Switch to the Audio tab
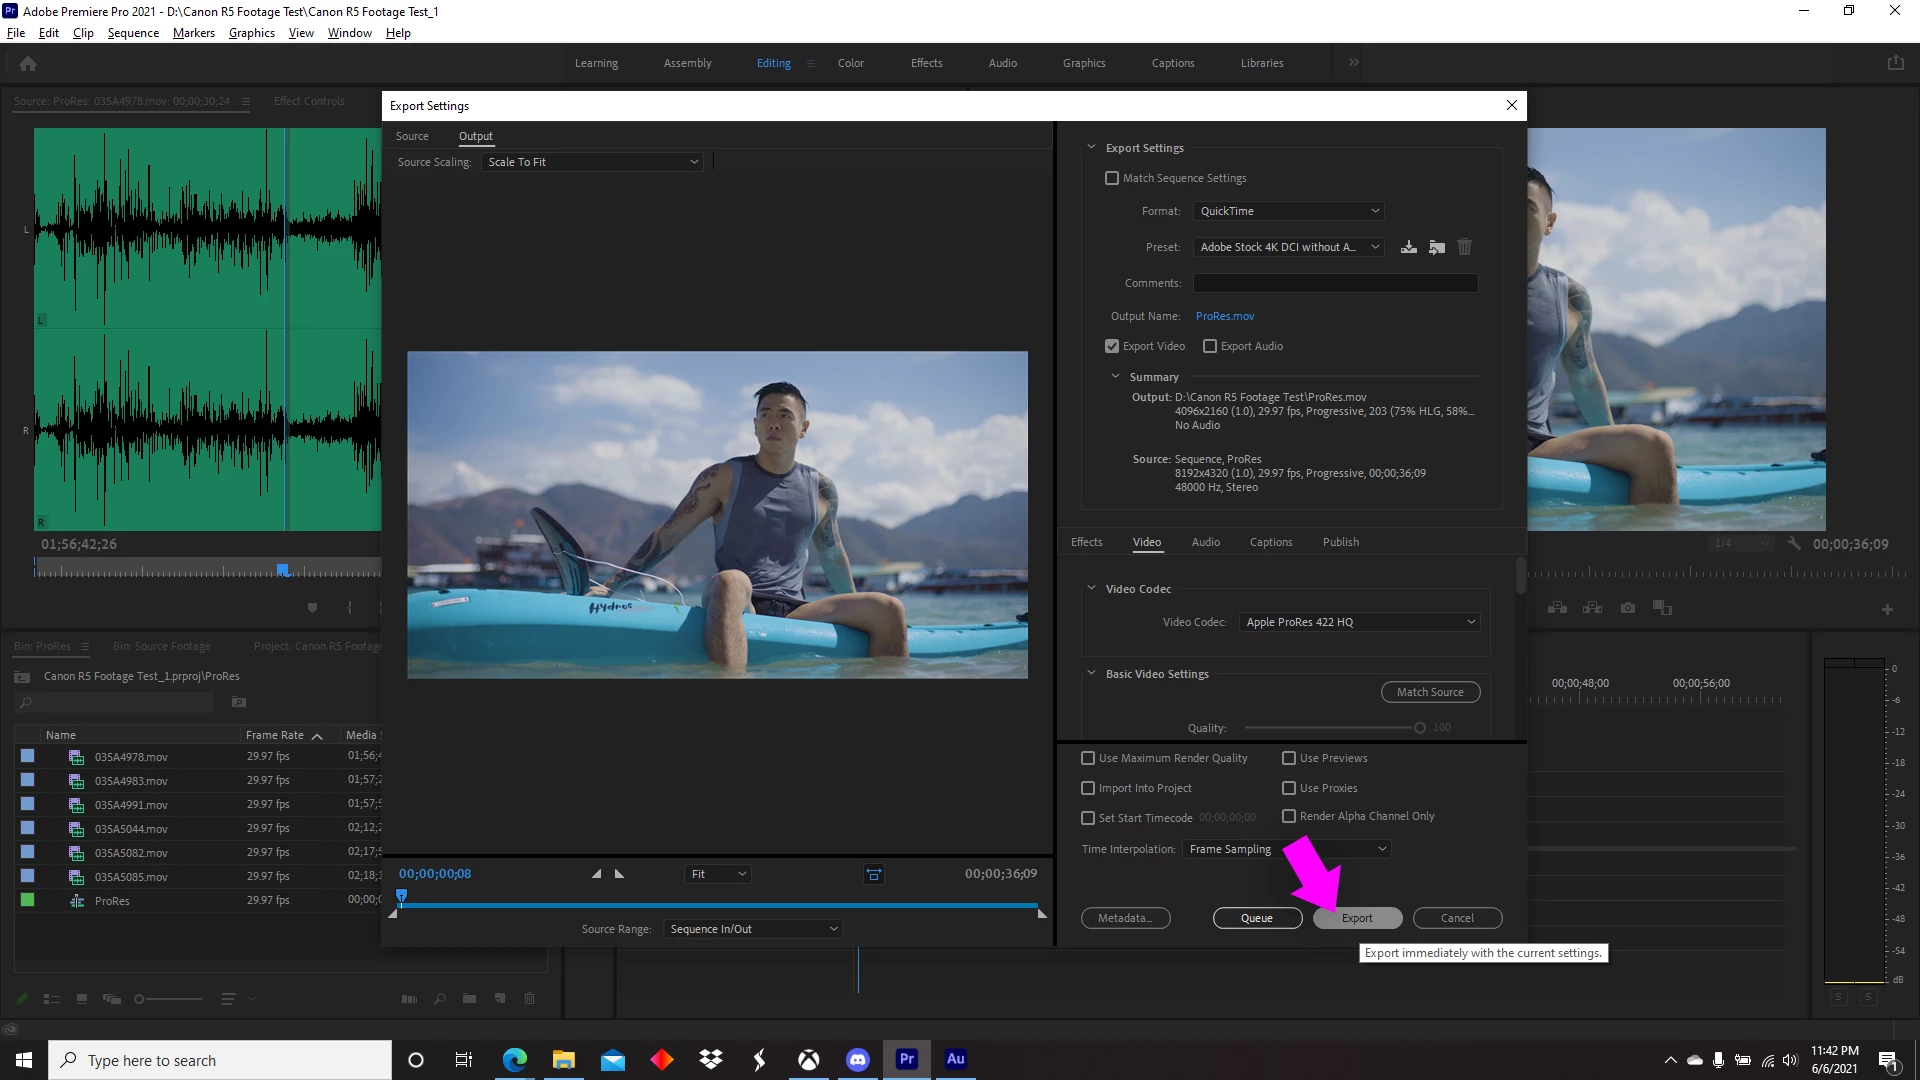This screenshot has height=1080, width=1920. [1205, 542]
